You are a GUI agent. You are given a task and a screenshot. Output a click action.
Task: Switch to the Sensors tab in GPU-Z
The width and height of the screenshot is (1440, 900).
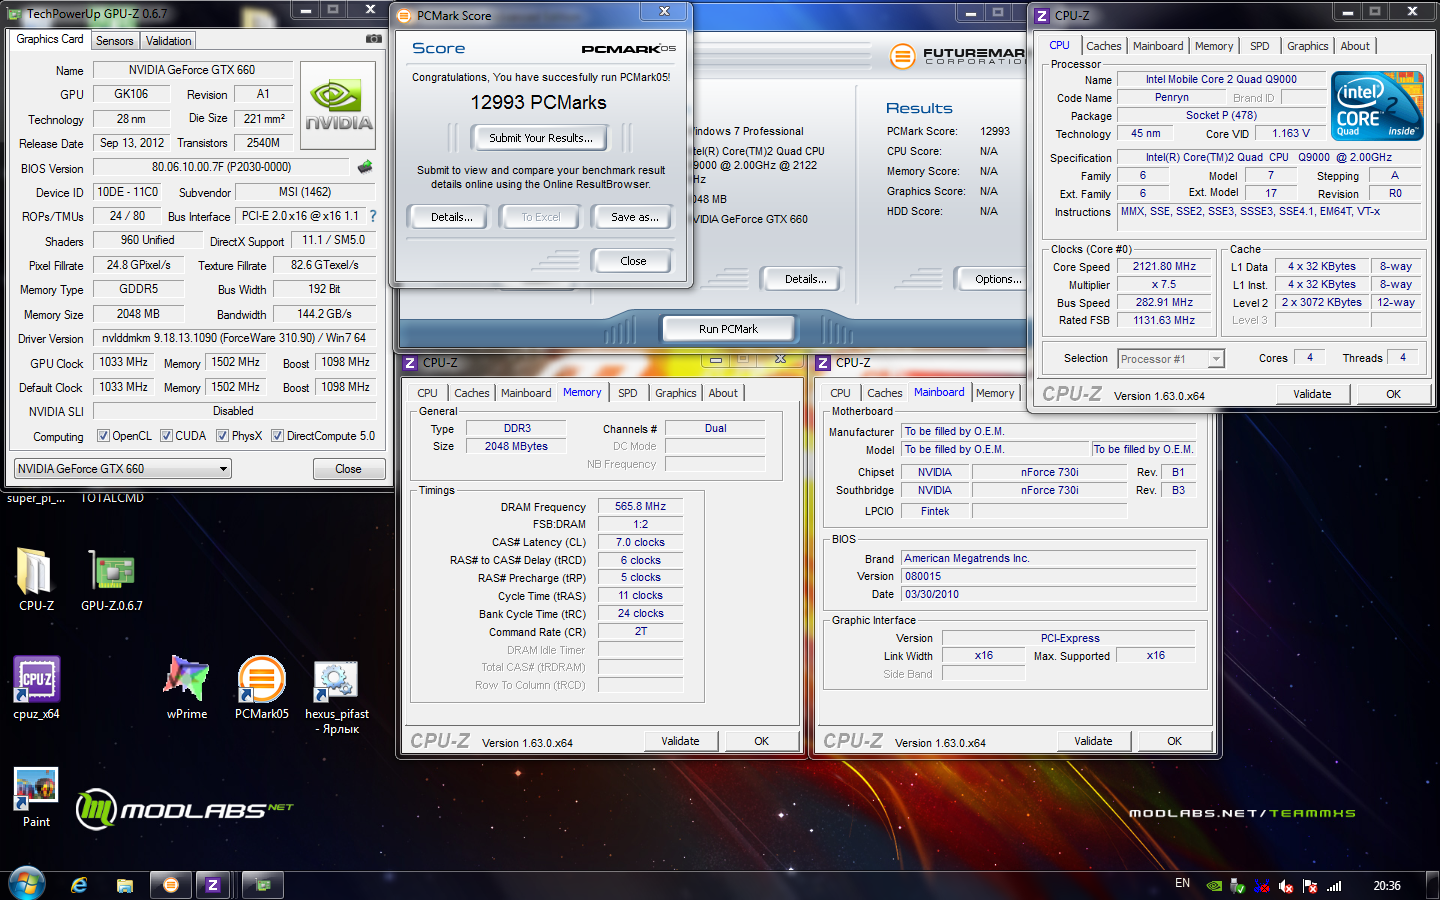pyautogui.click(x=114, y=41)
